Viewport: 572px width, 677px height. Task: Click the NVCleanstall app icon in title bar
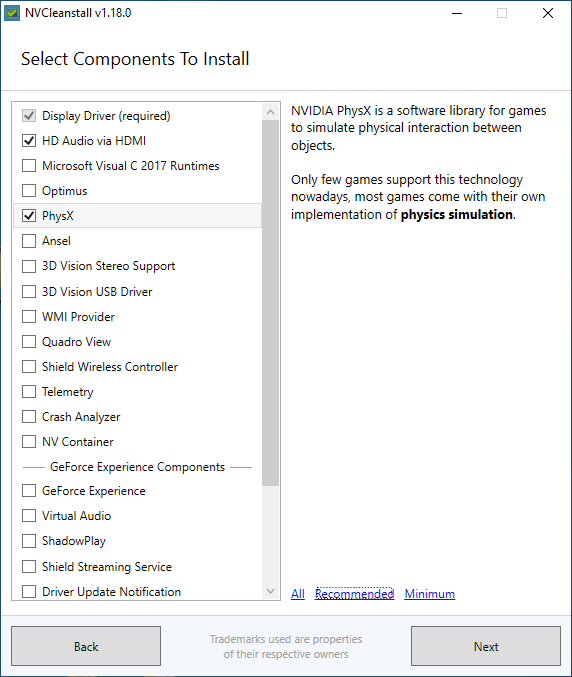coord(12,13)
